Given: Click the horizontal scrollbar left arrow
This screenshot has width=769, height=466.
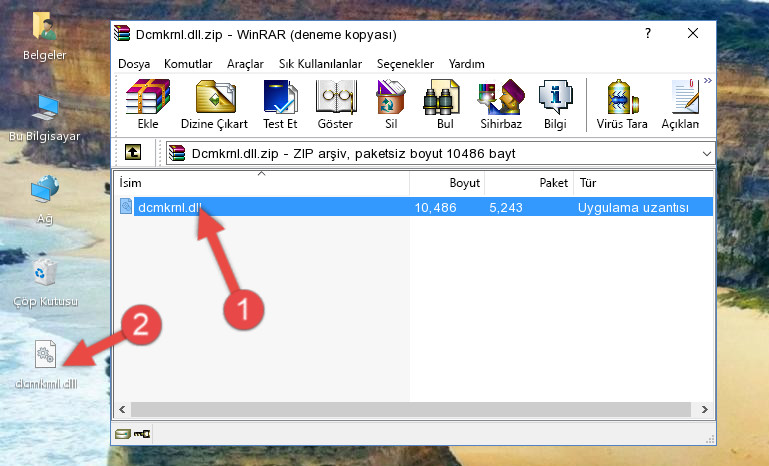Looking at the screenshot, I should click(x=122, y=409).
